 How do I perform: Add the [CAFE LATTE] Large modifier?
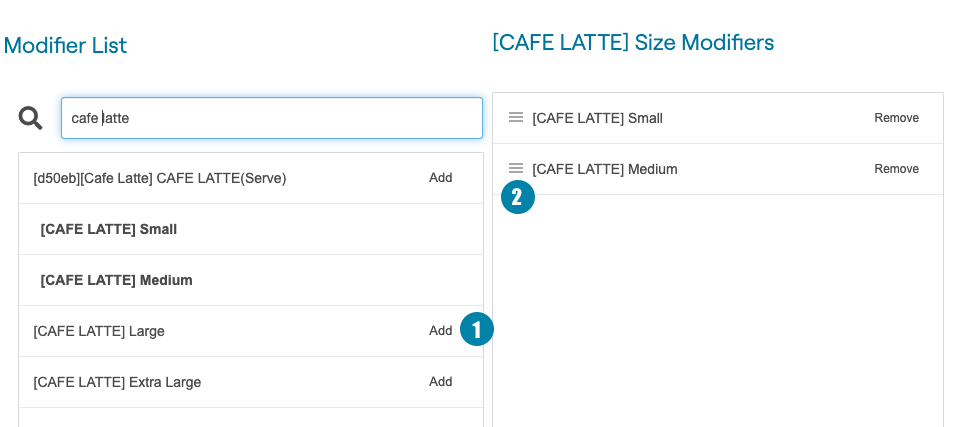440,331
